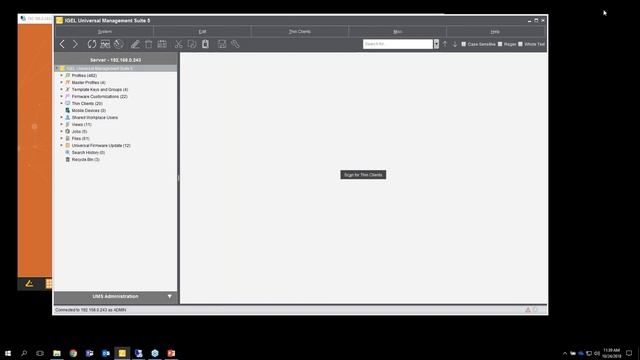This screenshot has width=640, height=360.
Task: Expand Template Keys and Groups node
Action: pyautogui.click(x=62, y=89)
